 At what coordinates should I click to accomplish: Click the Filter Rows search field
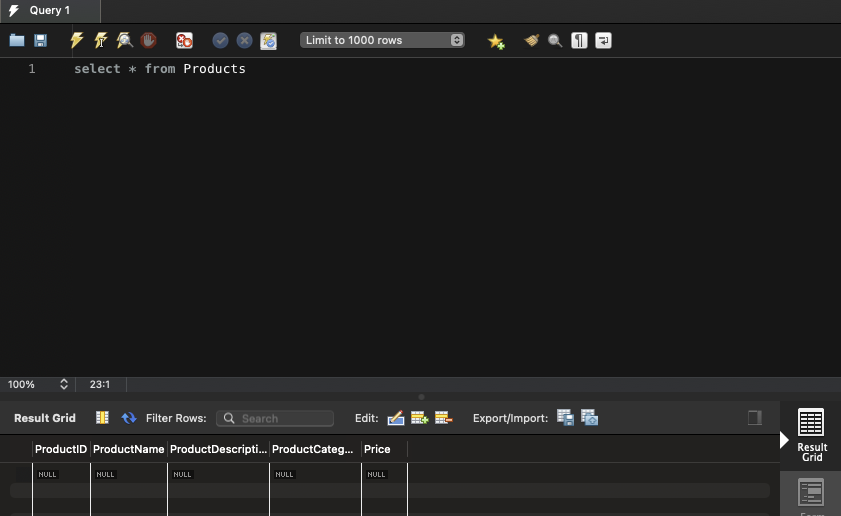(275, 418)
